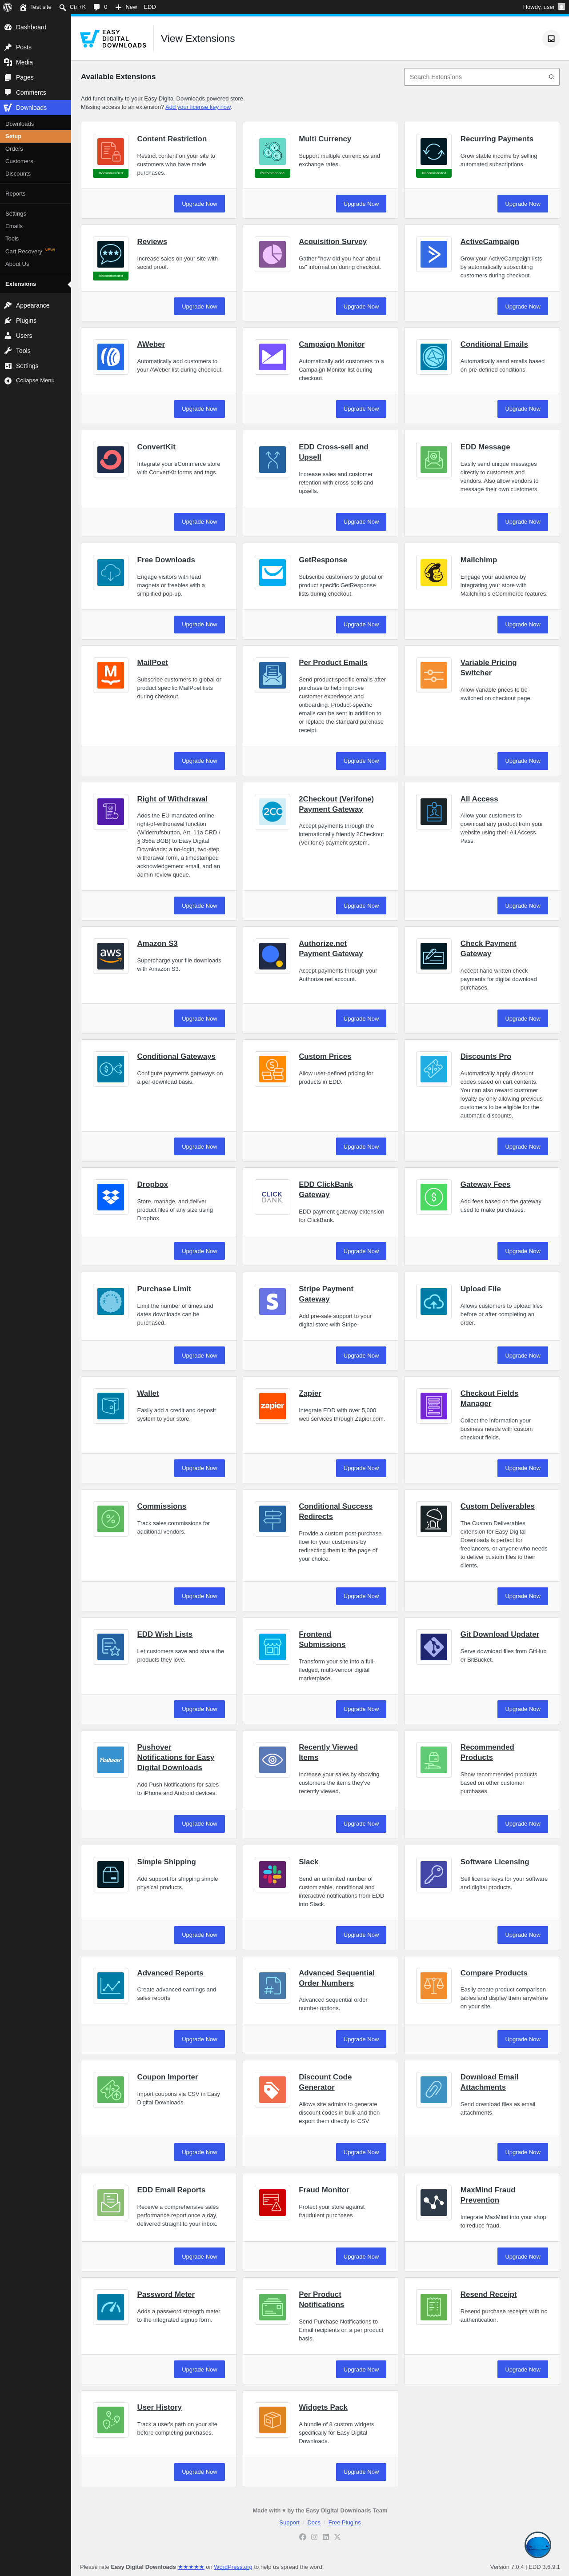Collapse the sidebar with Collapse Menu

[35, 381]
